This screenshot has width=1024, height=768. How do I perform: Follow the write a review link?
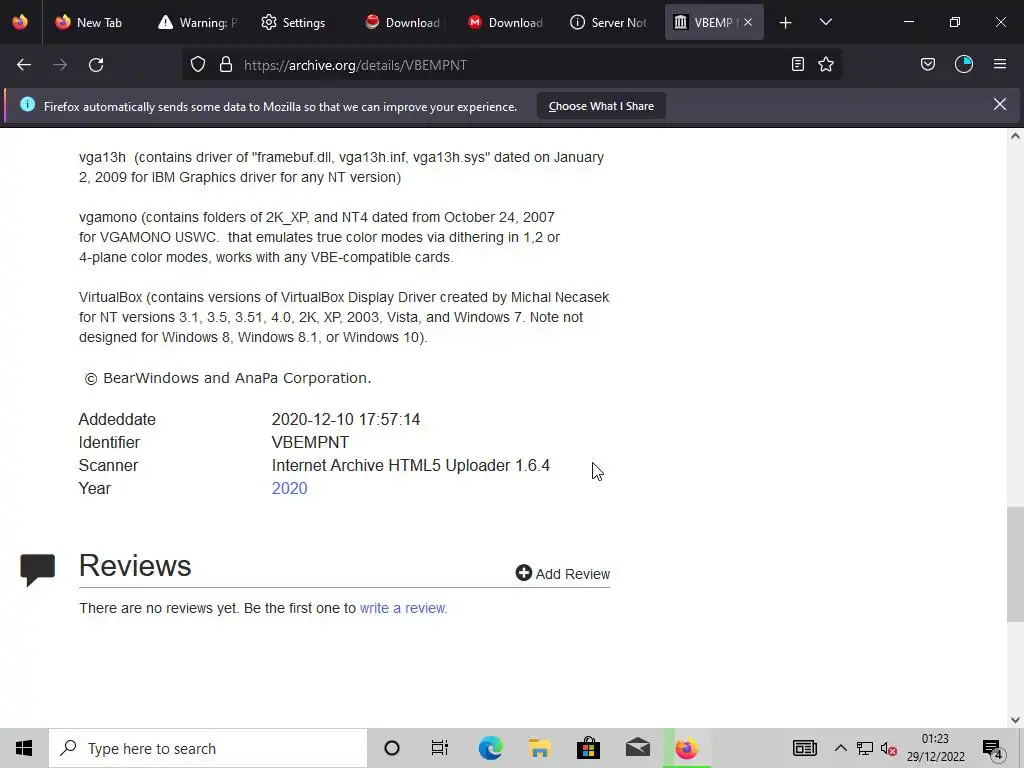point(404,608)
